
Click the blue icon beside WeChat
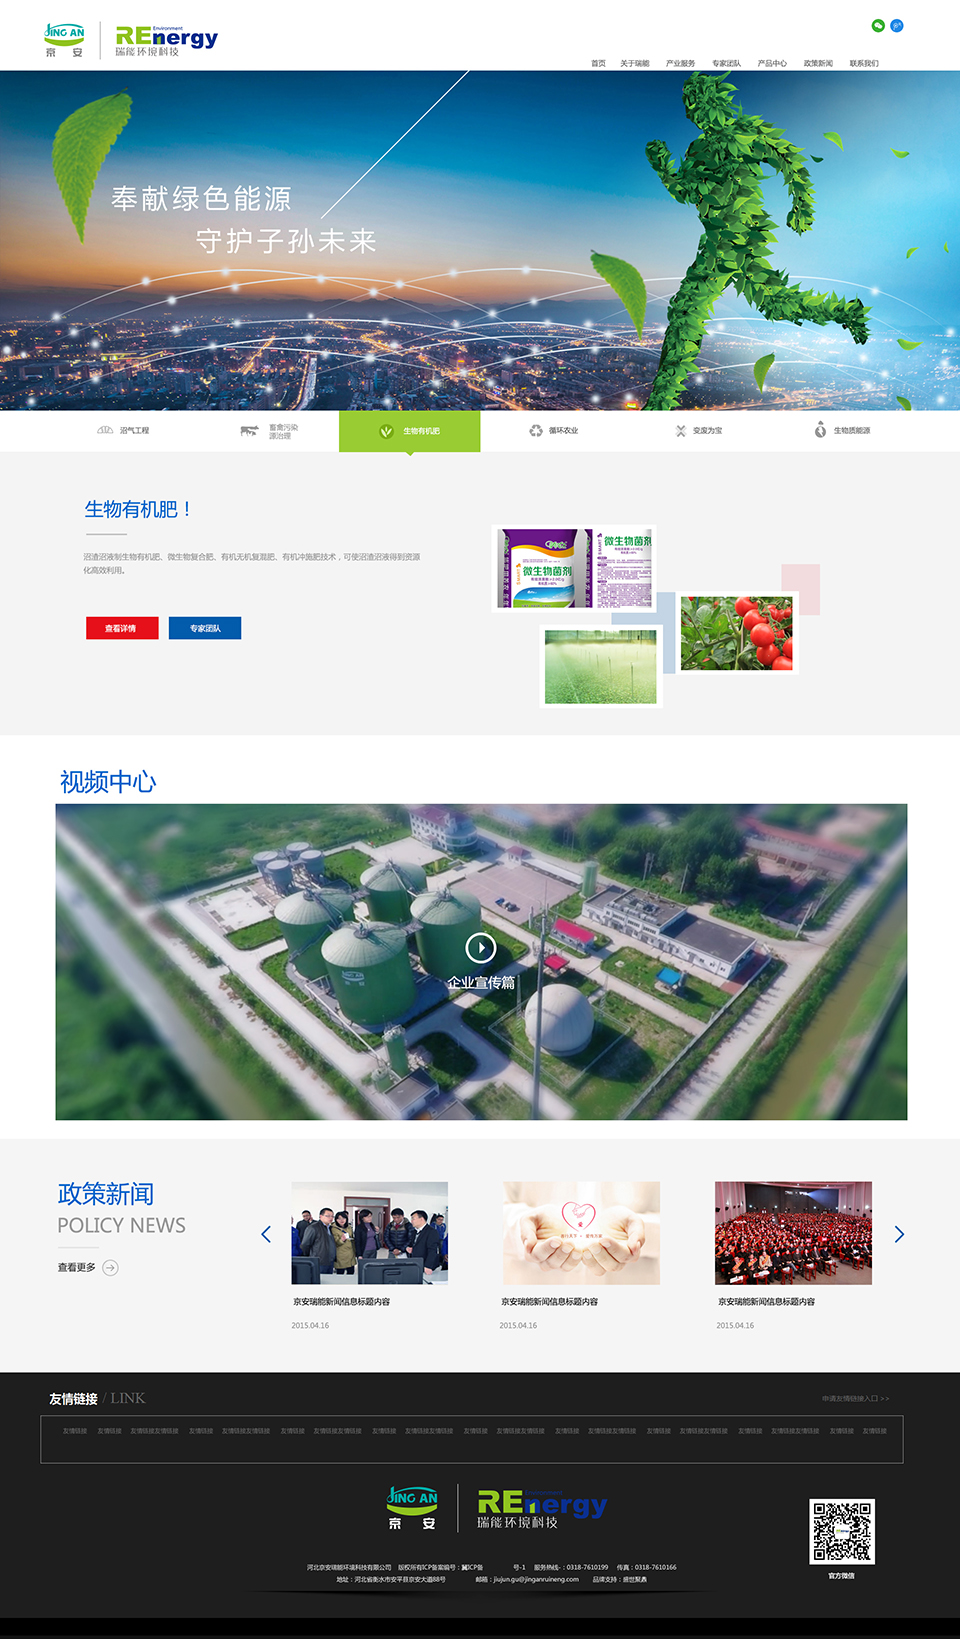click(897, 26)
